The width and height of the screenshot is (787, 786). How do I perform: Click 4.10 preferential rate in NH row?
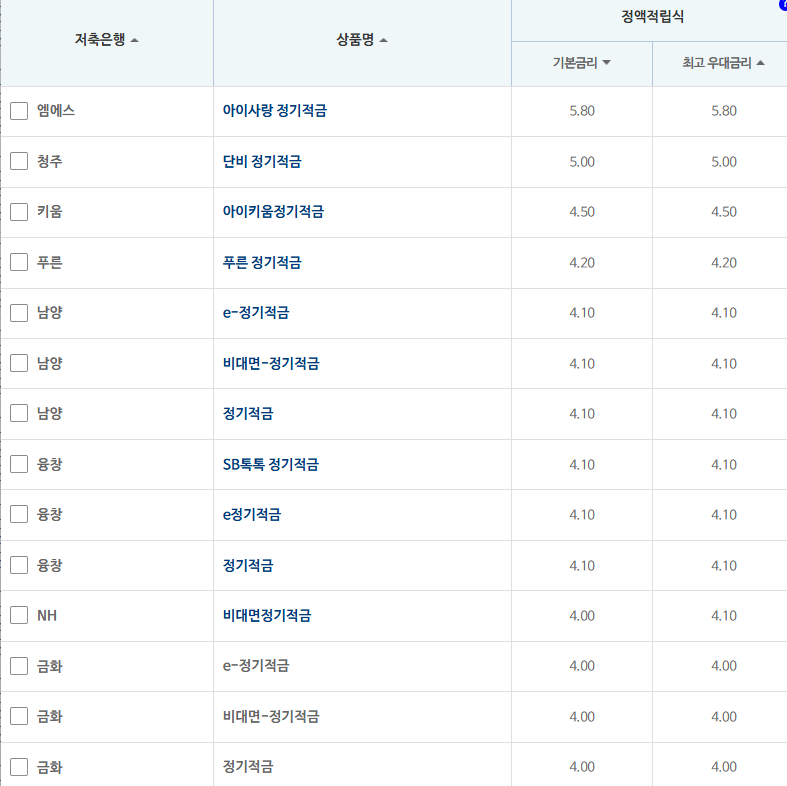point(724,616)
